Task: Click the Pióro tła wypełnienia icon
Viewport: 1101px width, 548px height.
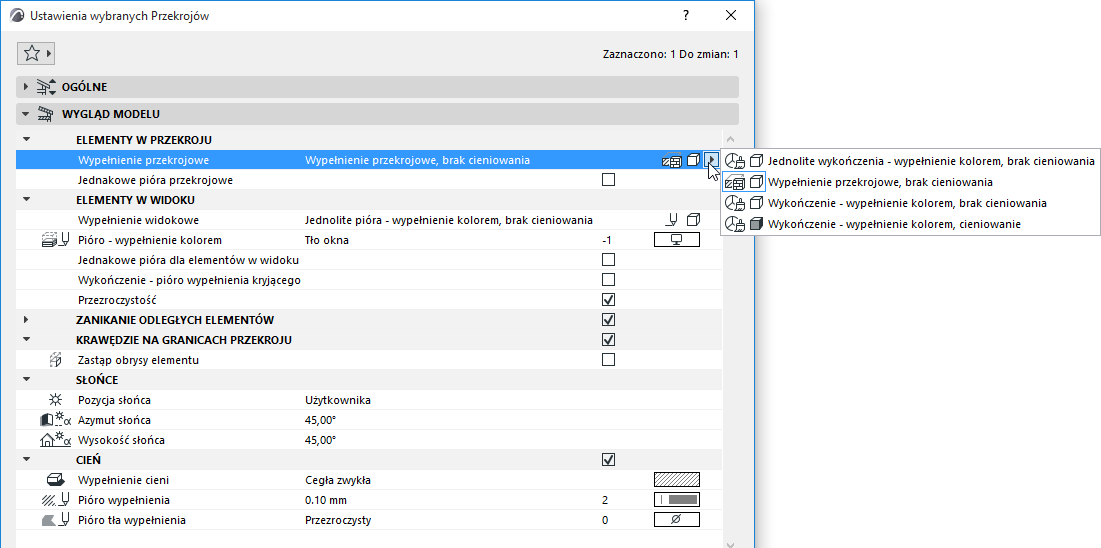Action: click(55, 521)
